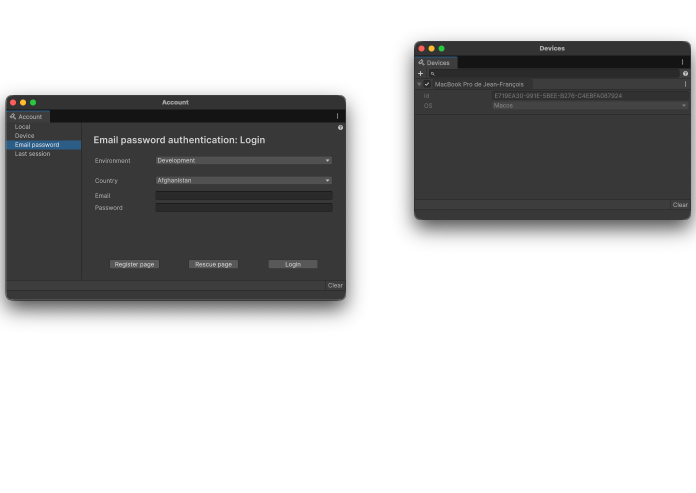Switch to the Devices tab

coord(436,63)
